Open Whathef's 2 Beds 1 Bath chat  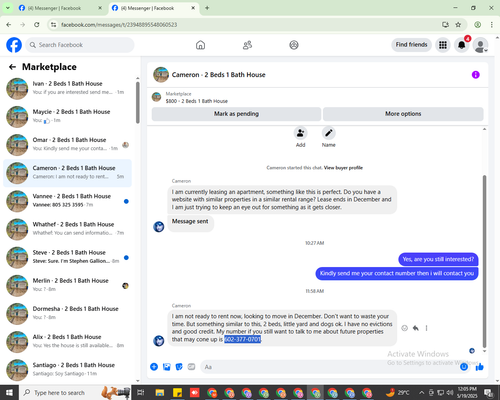(68, 229)
